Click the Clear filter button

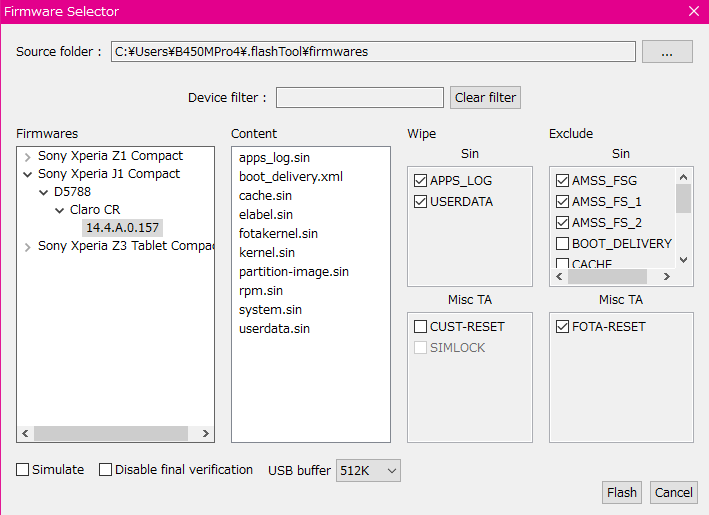pyautogui.click(x=485, y=98)
